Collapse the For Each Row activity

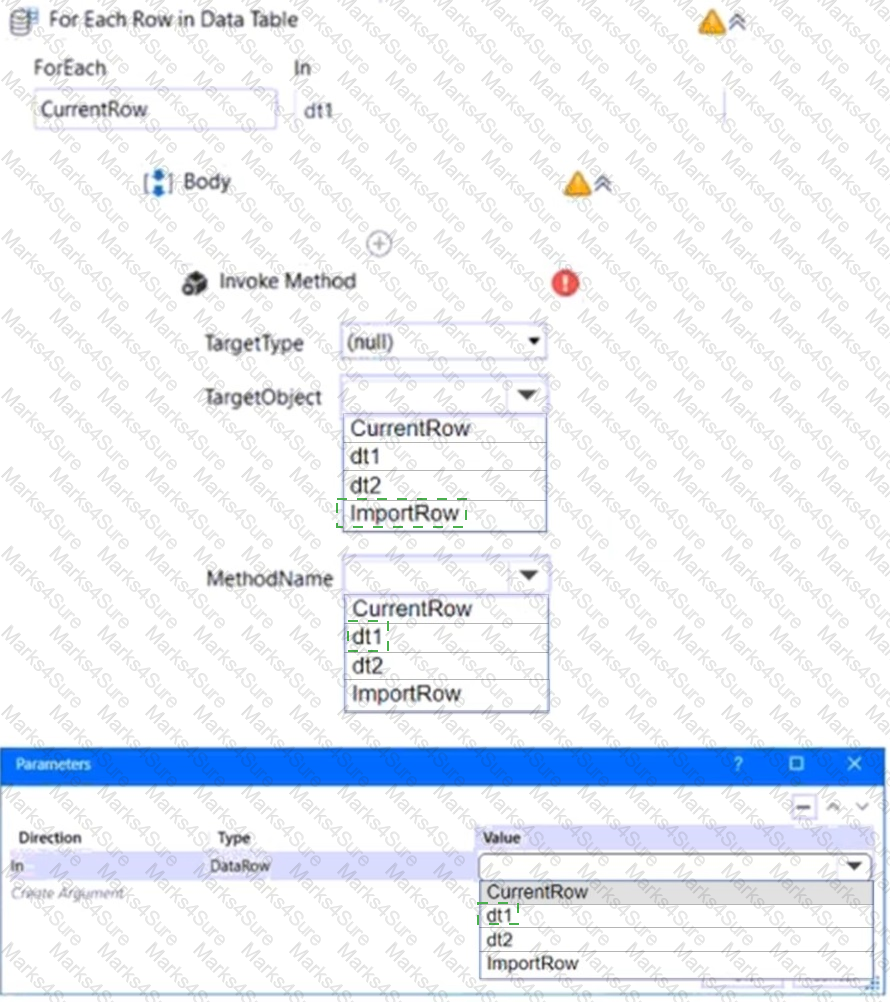(737, 22)
